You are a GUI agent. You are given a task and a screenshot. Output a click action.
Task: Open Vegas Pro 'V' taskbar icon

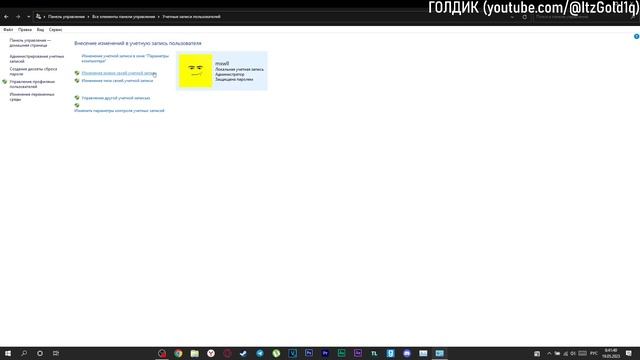(x=293, y=353)
